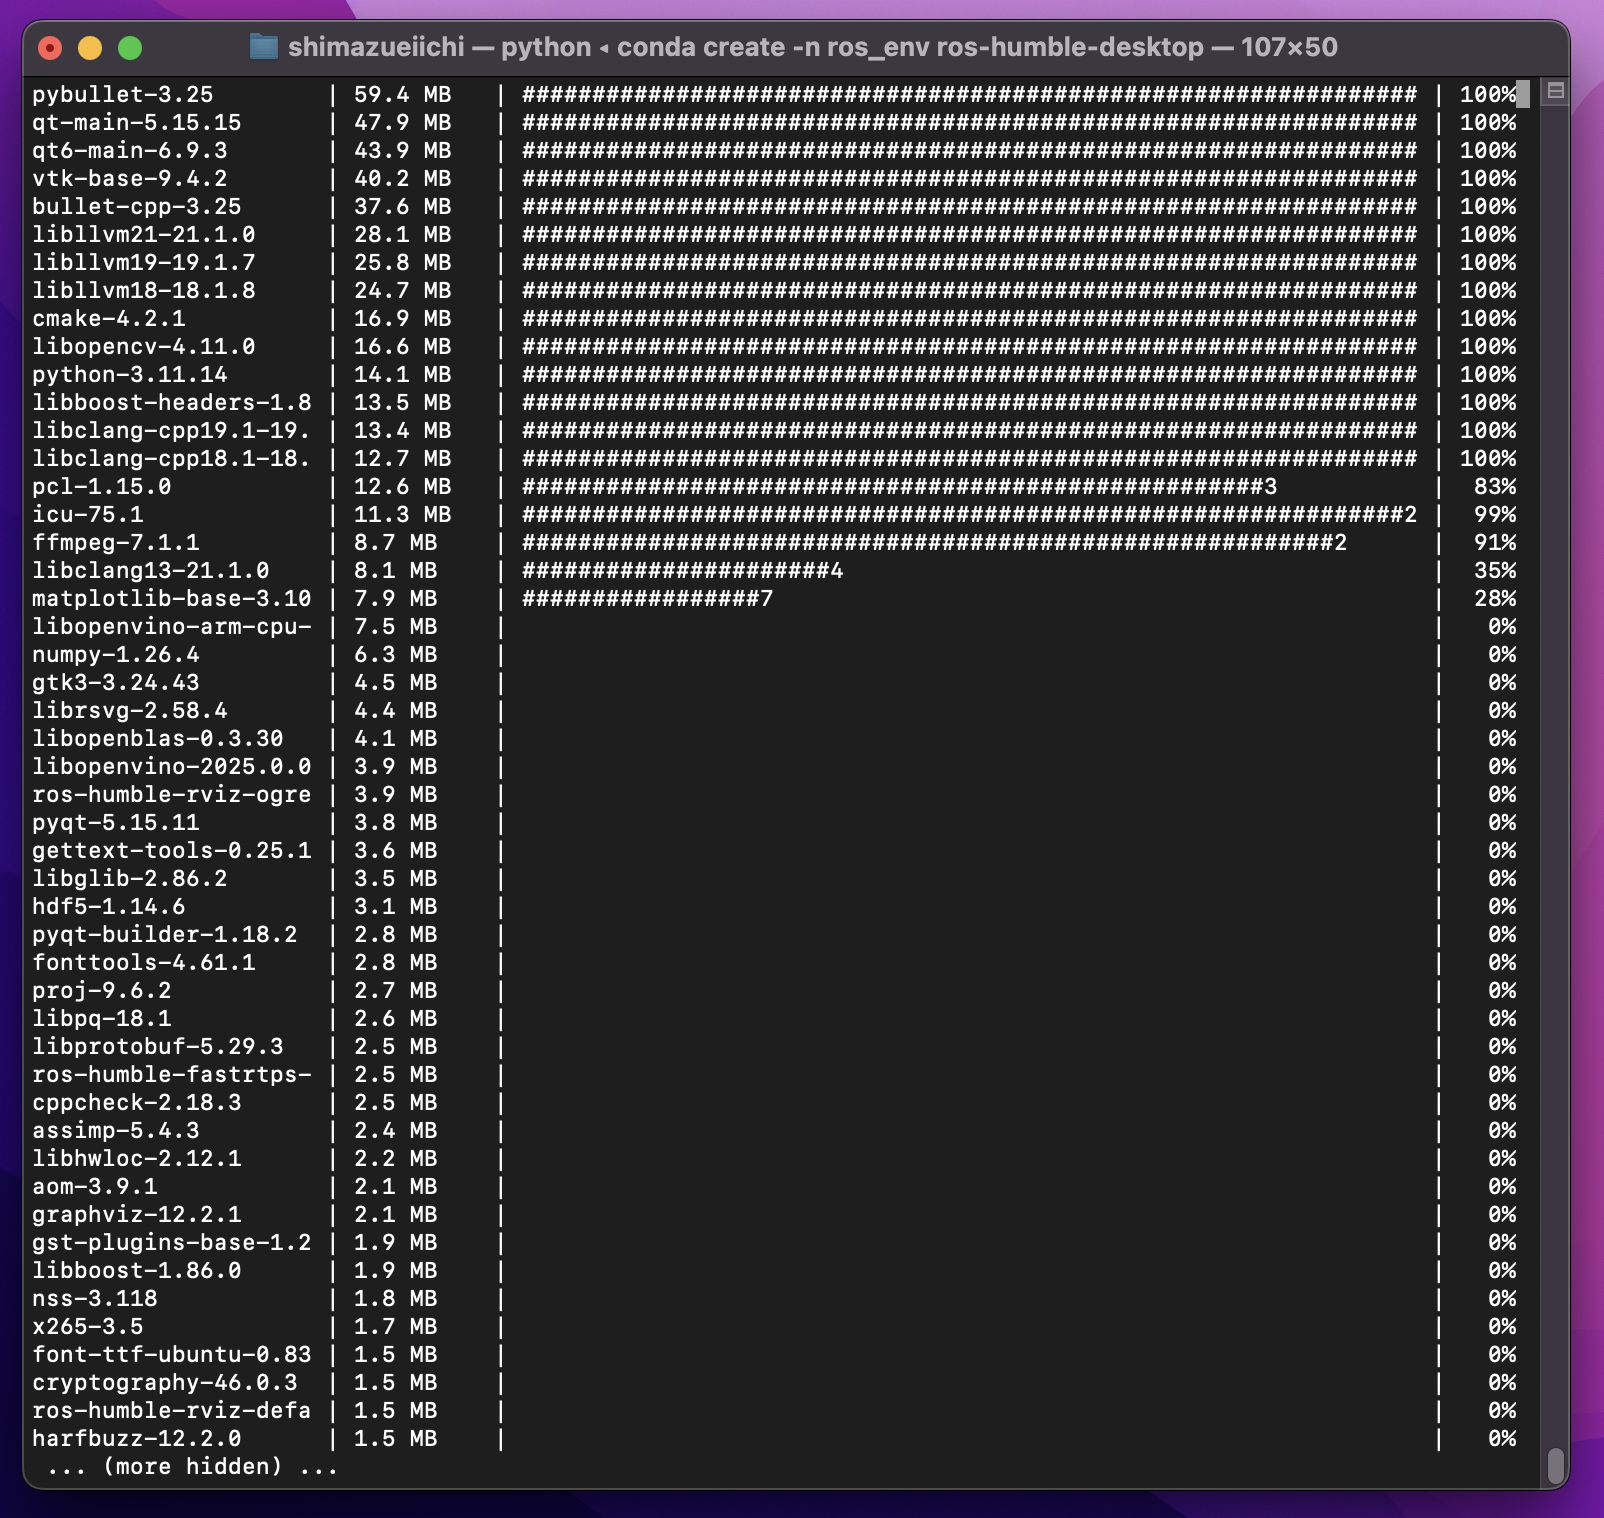Click the 59.4 MB size value
Viewport: 1604px width, 1518px height.
tap(402, 94)
